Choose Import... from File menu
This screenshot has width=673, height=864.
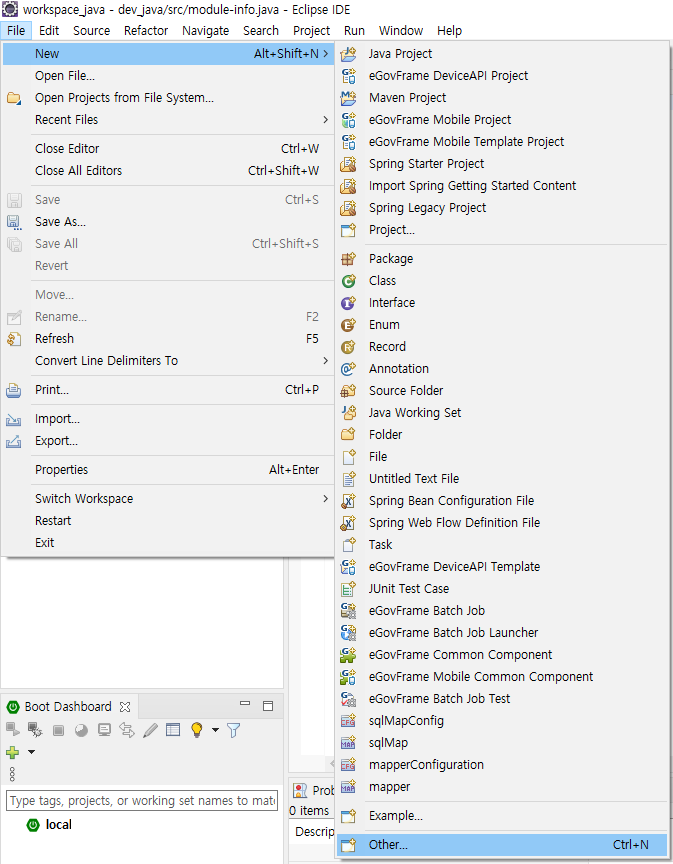pos(168,419)
